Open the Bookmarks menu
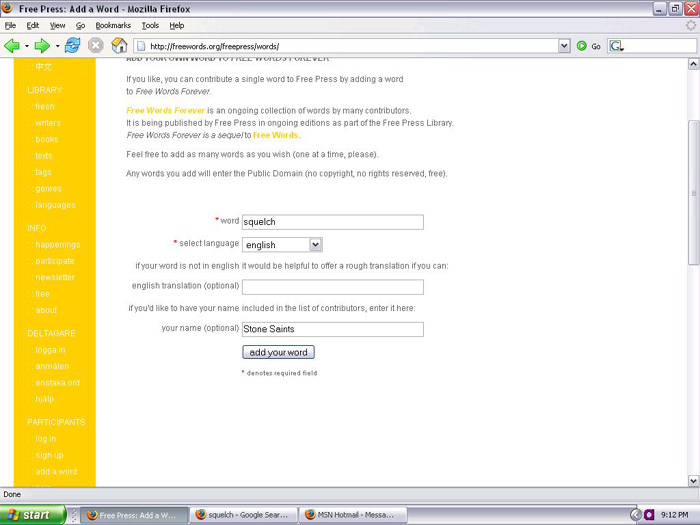This screenshot has width=700, height=525. click(x=113, y=25)
